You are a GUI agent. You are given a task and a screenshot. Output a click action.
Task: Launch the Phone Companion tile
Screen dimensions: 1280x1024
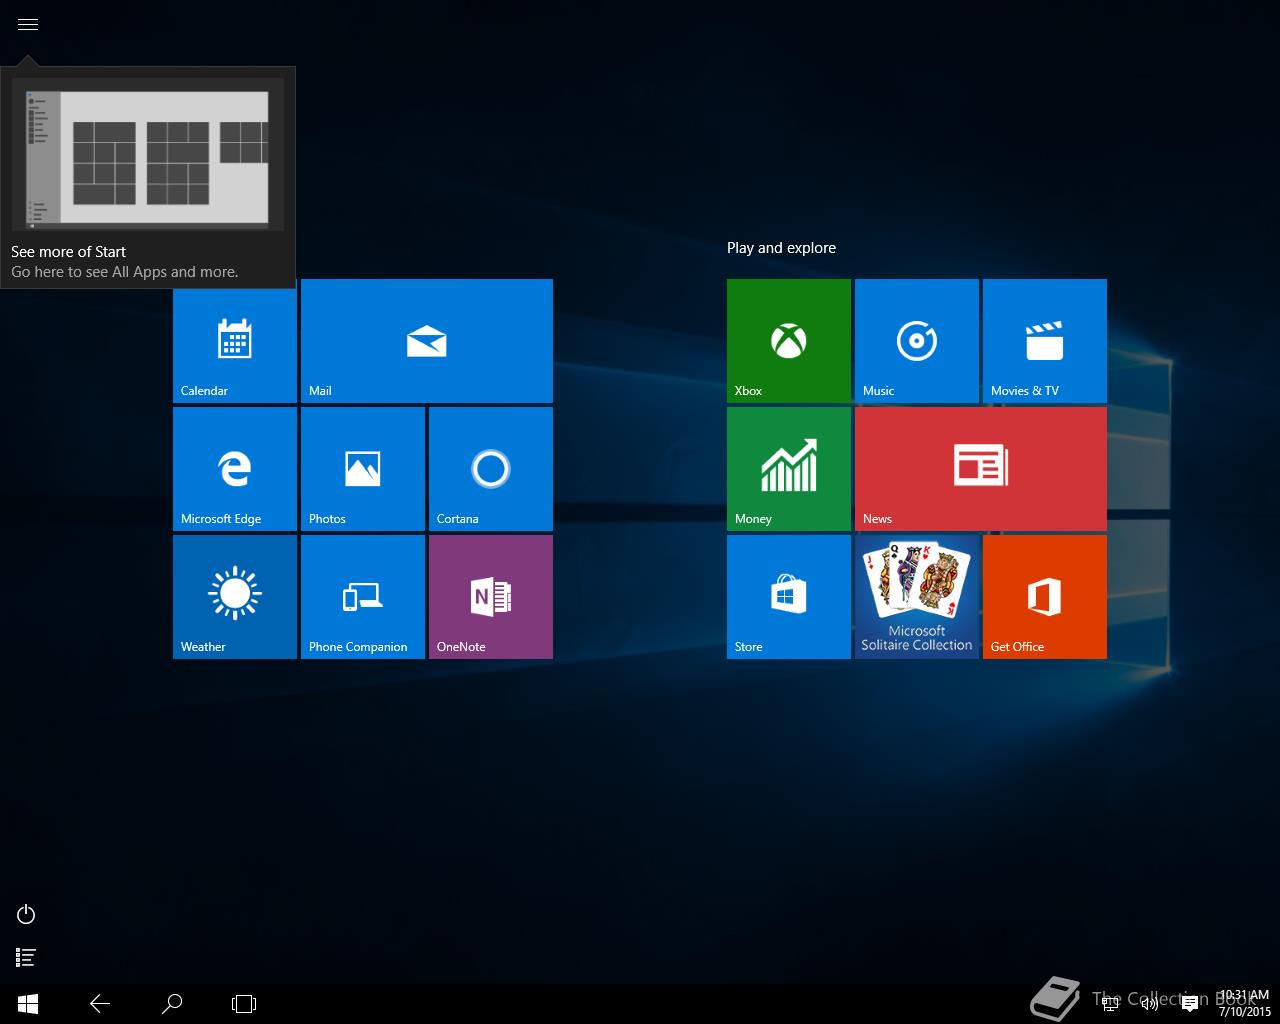[363, 597]
